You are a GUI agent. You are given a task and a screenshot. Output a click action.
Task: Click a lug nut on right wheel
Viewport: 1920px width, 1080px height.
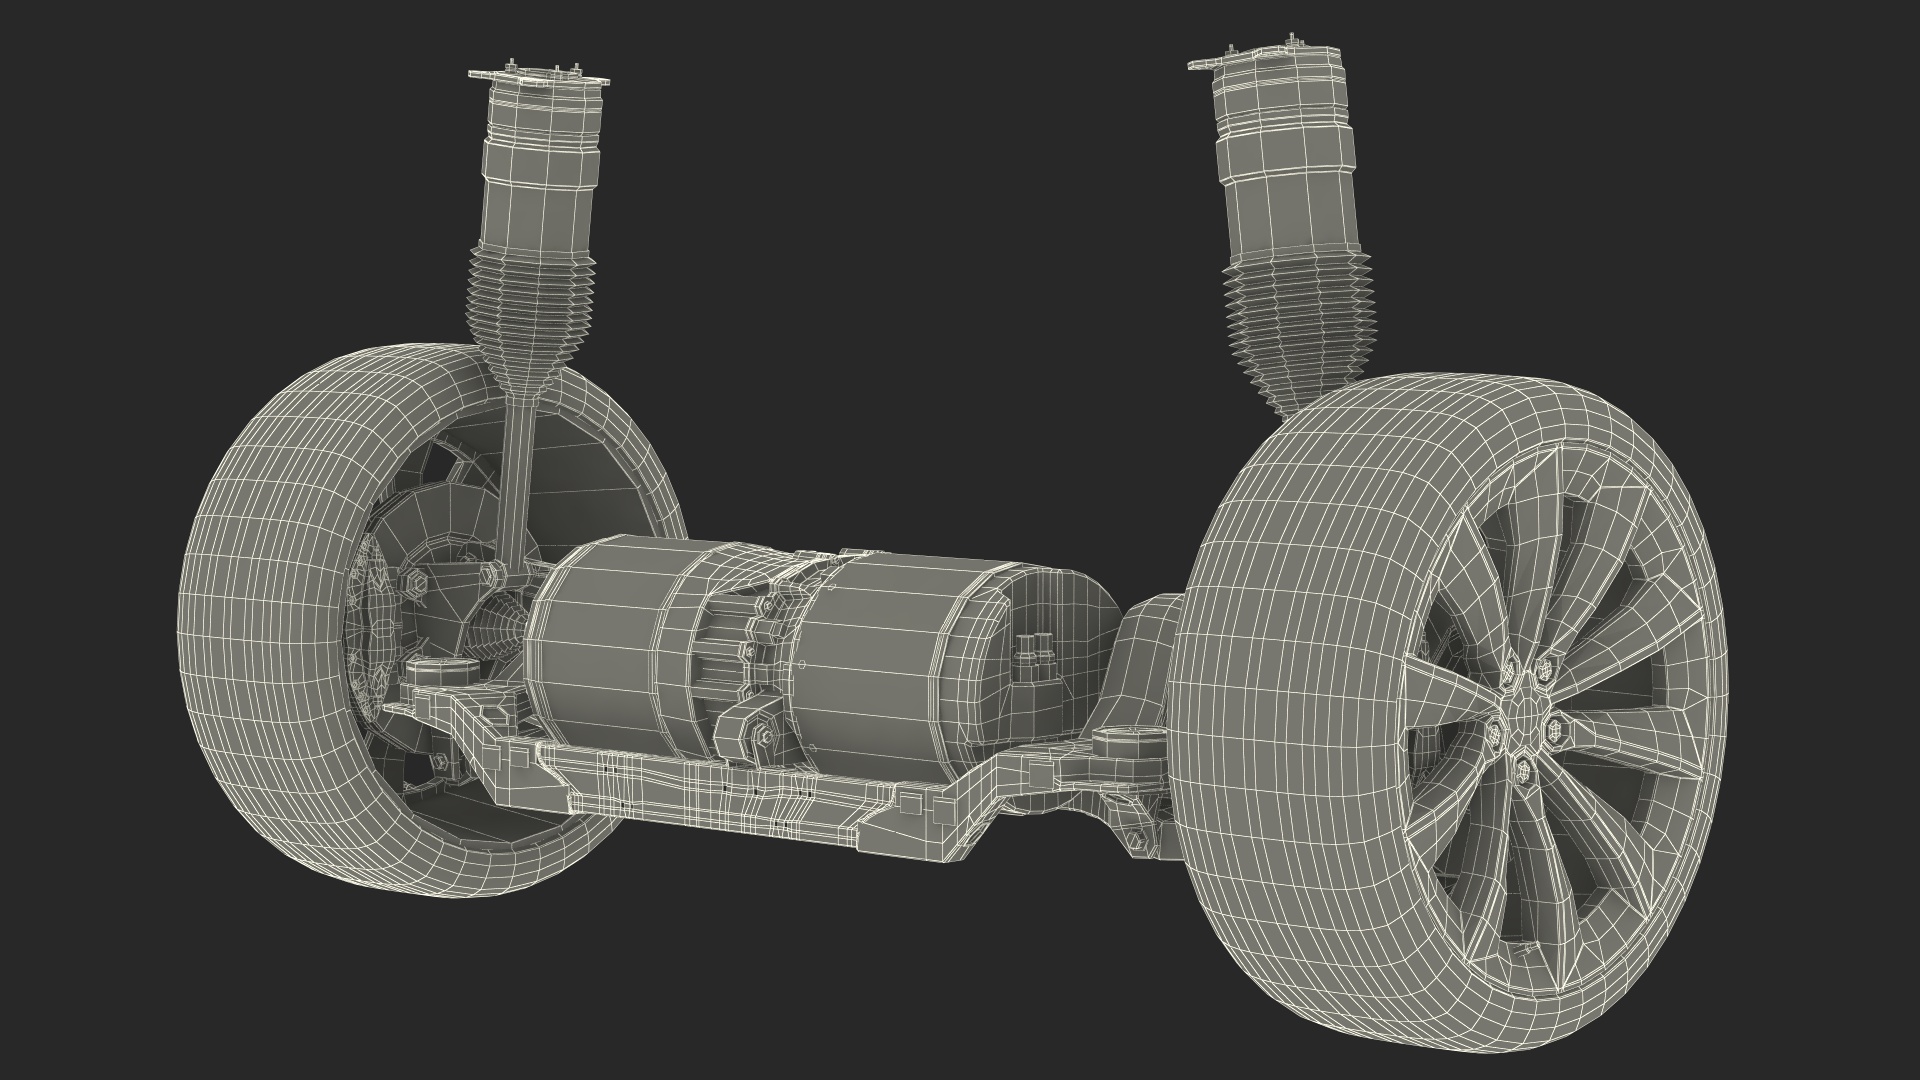coord(1553,732)
